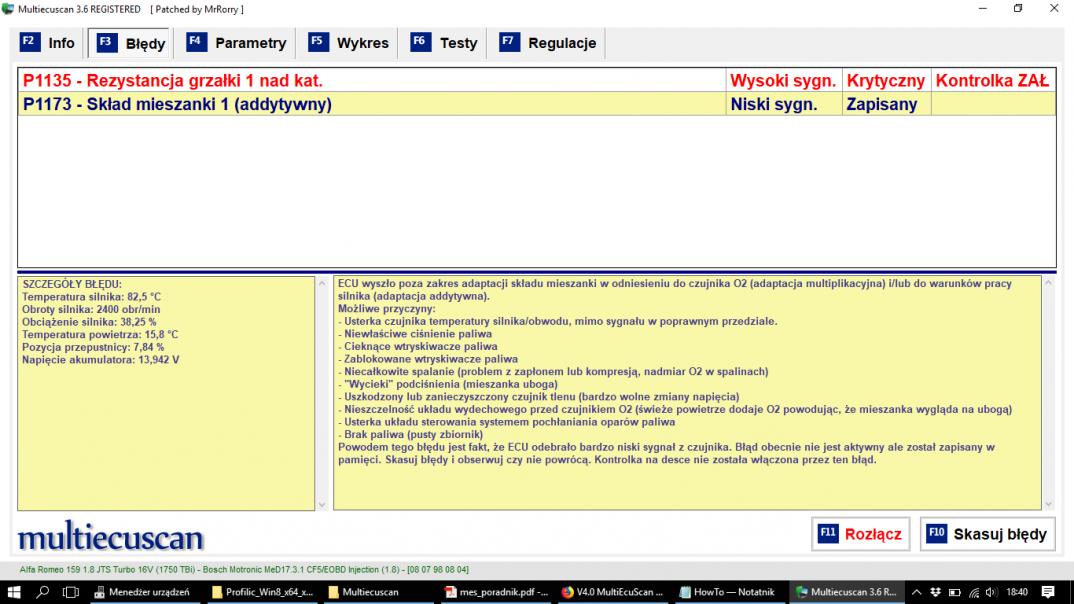
Task: Click volume speaker tray icon
Action: coord(991,592)
